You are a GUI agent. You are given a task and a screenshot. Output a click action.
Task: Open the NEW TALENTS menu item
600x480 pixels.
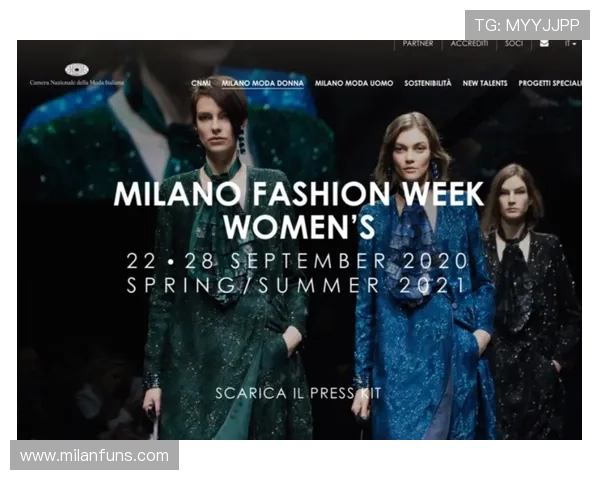[x=485, y=83]
